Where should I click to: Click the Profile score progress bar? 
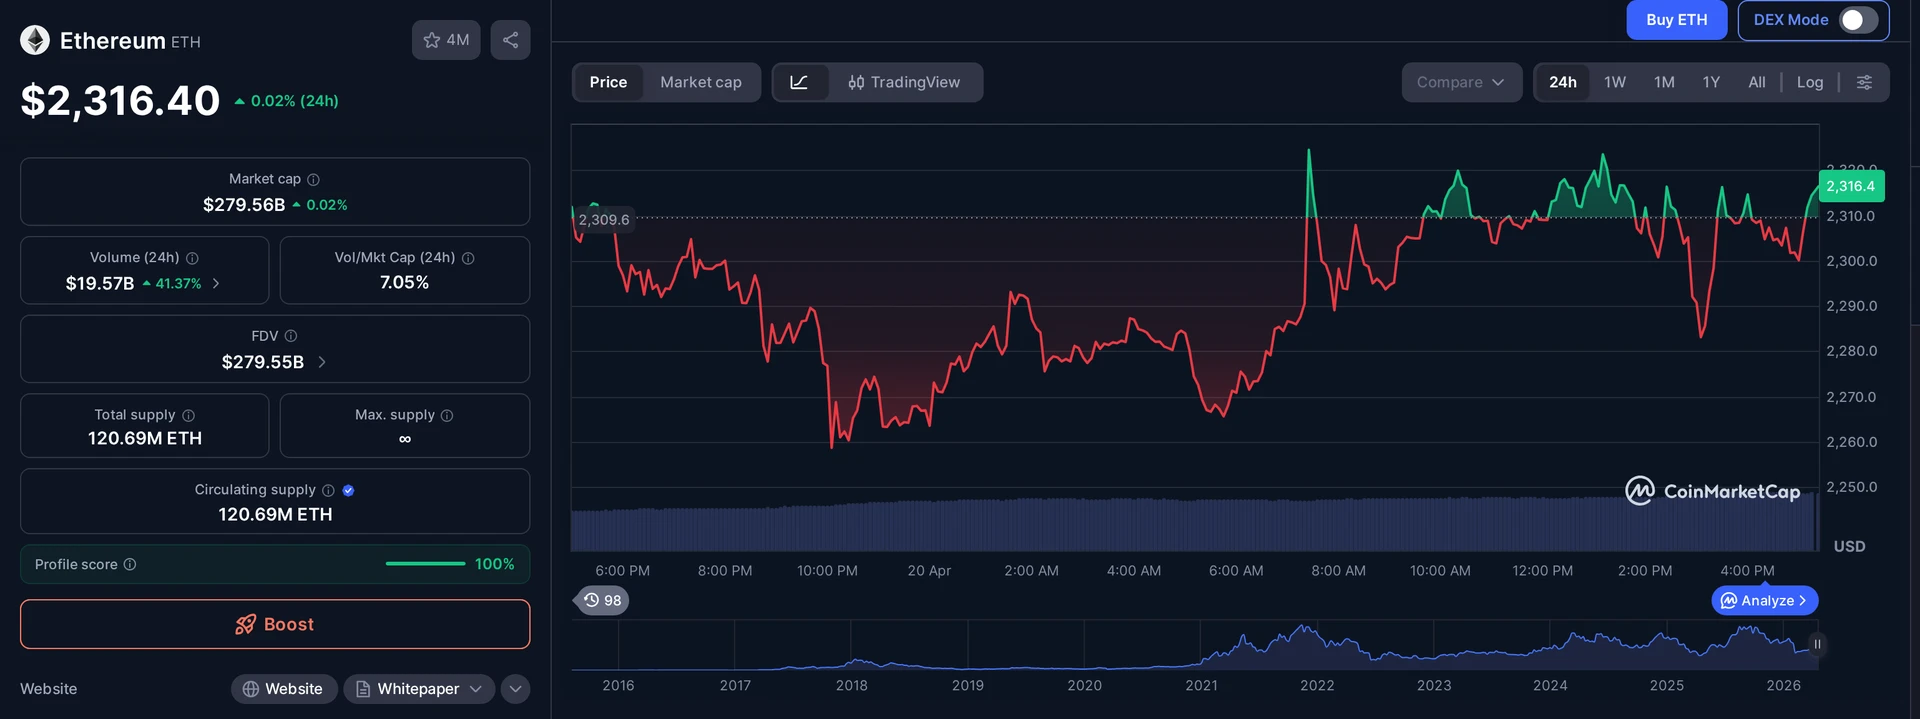click(425, 564)
